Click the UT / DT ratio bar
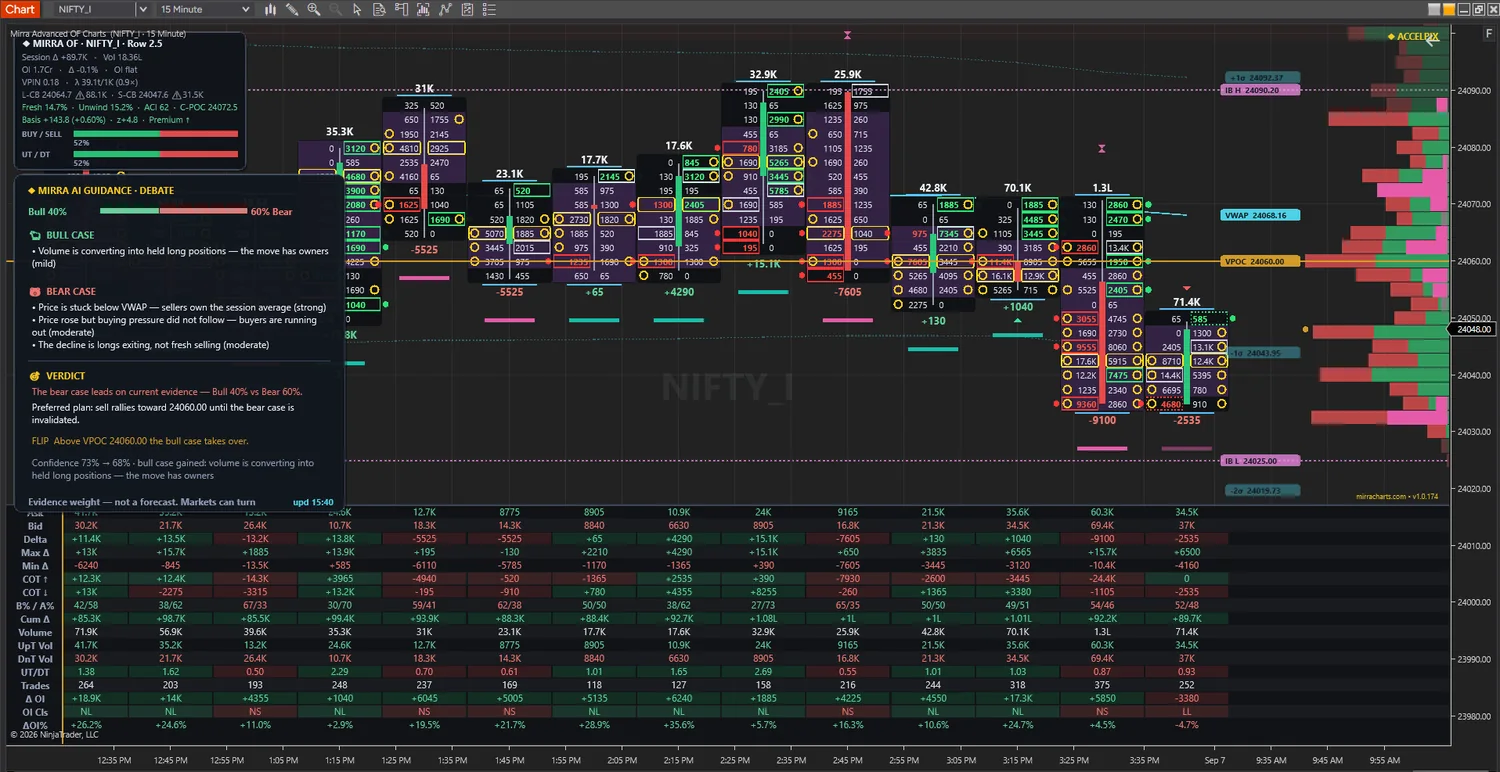The image size is (1500, 772). coord(156,154)
